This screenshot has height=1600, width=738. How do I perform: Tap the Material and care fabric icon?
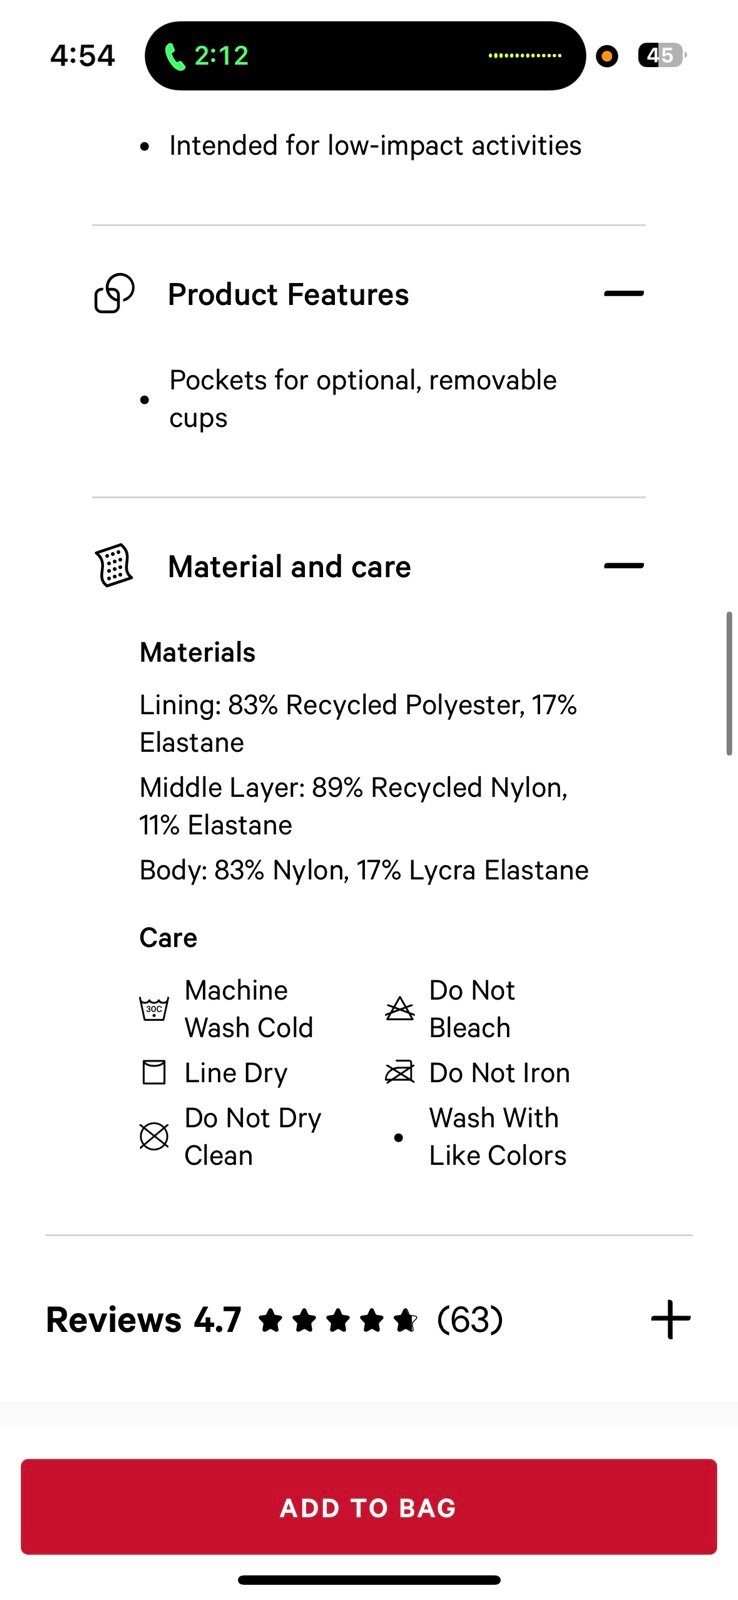pos(114,566)
